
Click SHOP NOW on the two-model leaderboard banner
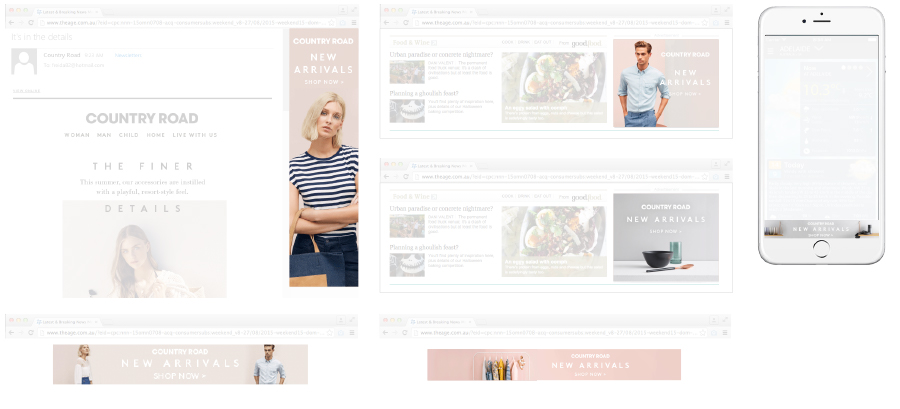tap(180, 376)
